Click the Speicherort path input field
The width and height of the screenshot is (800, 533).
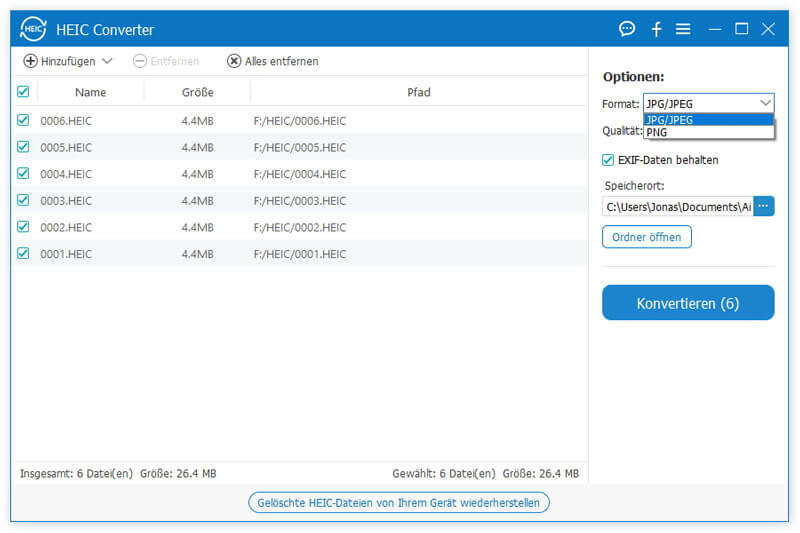coord(677,206)
